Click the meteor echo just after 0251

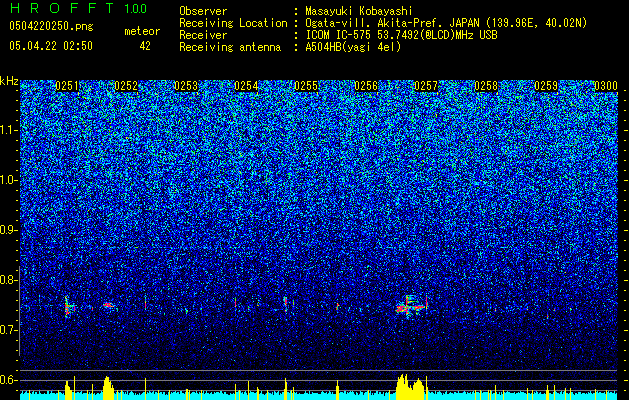(69, 307)
